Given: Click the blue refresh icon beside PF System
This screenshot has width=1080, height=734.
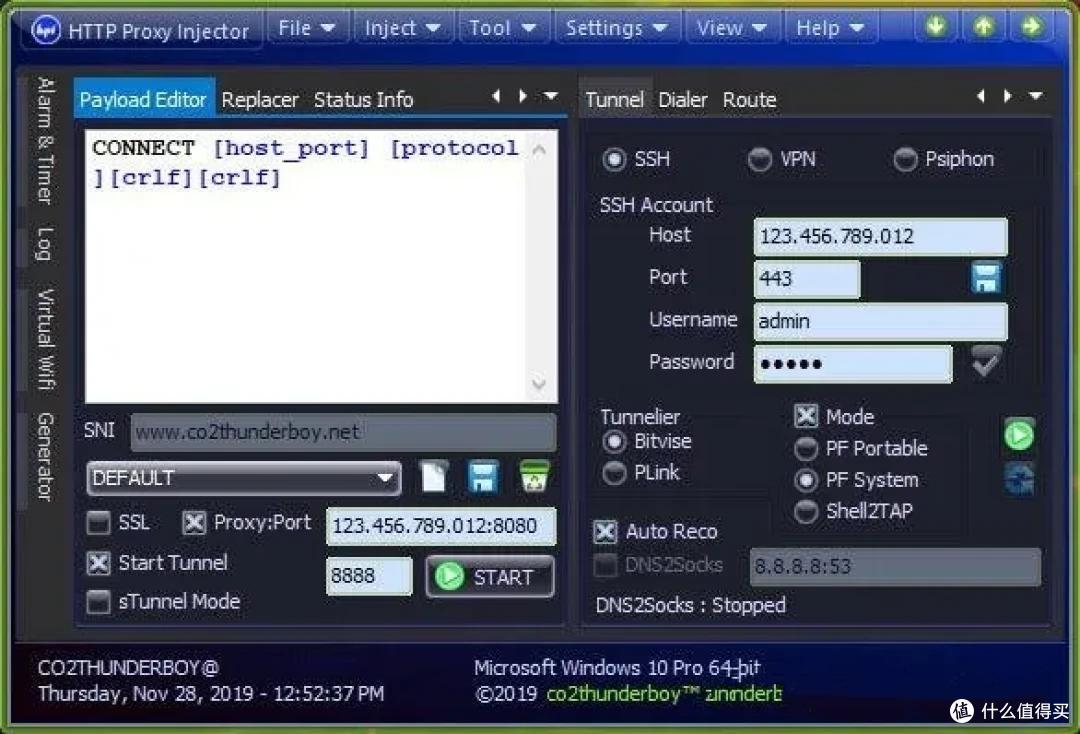Looking at the screenshot, I should [1019, 479].
